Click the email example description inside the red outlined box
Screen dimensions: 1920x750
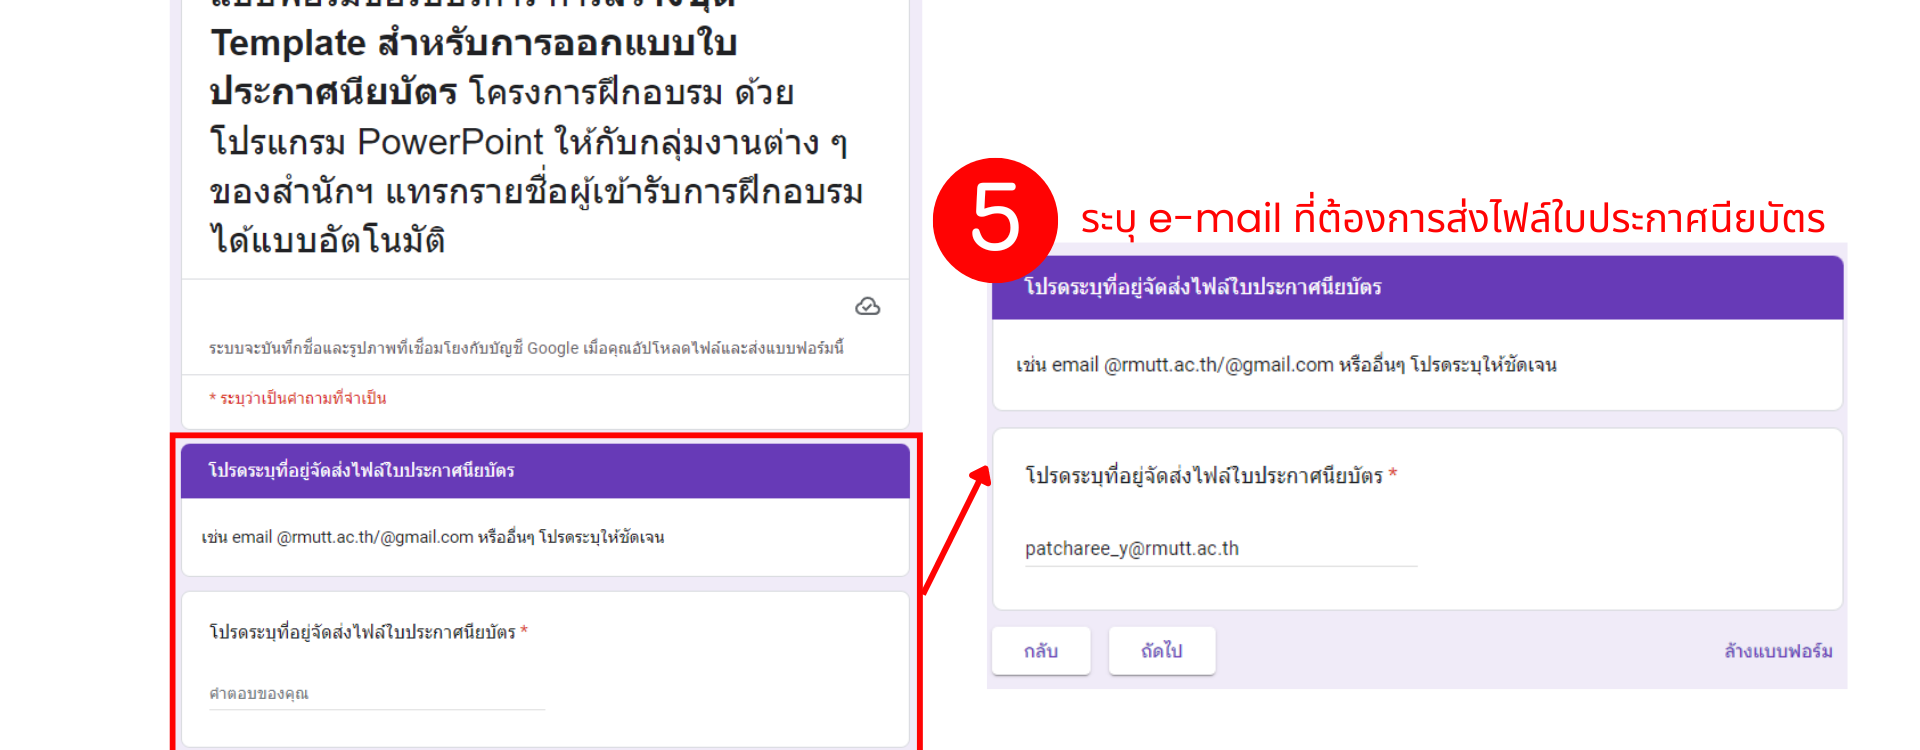(x=433, y=537)
